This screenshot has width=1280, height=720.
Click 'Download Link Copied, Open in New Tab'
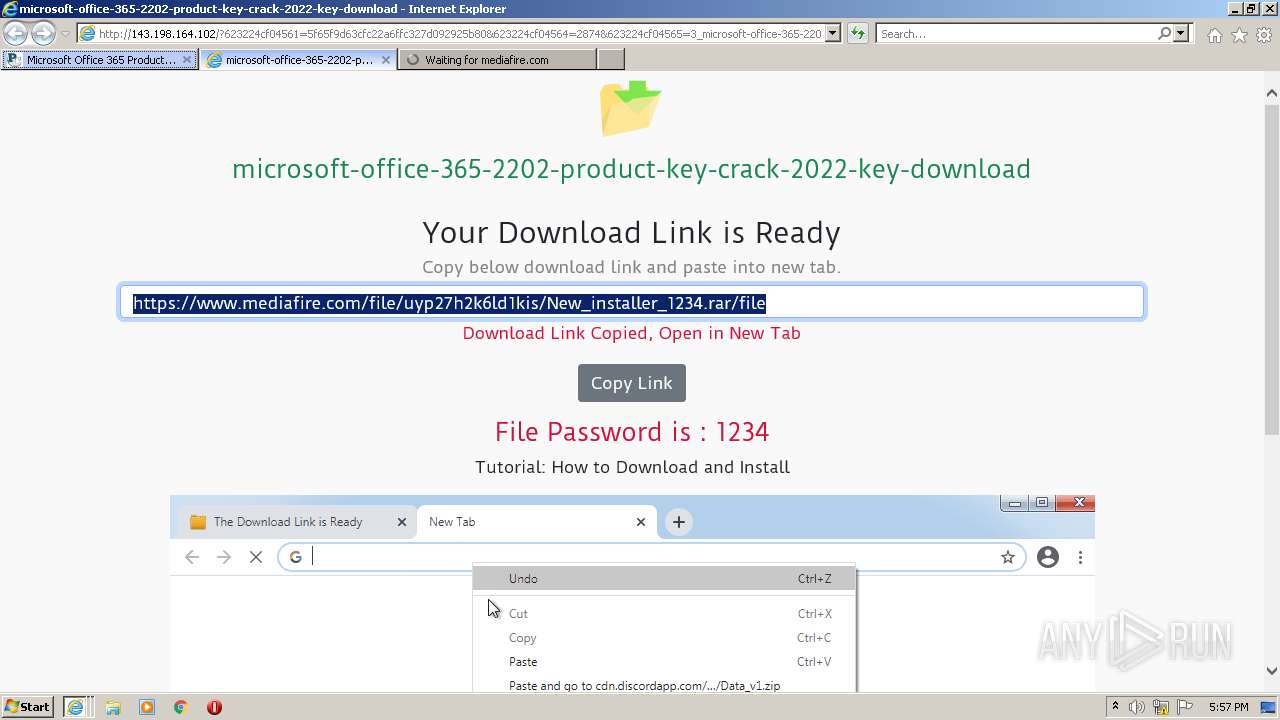(631, 333)
